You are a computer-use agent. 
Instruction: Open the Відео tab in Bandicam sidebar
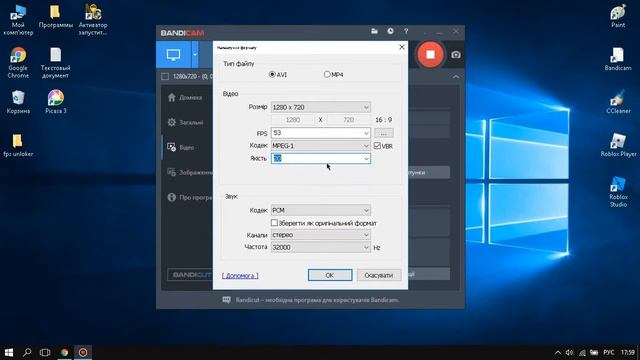click(x=181, y=147)
